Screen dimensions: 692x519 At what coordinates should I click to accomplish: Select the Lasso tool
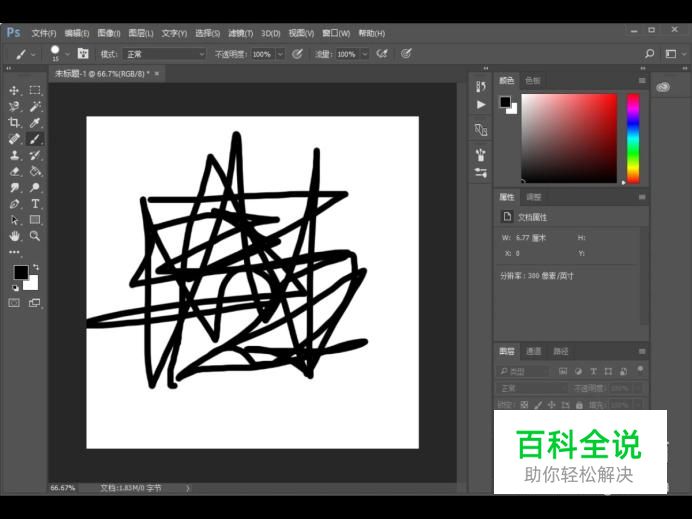click(x=14, y=106)
